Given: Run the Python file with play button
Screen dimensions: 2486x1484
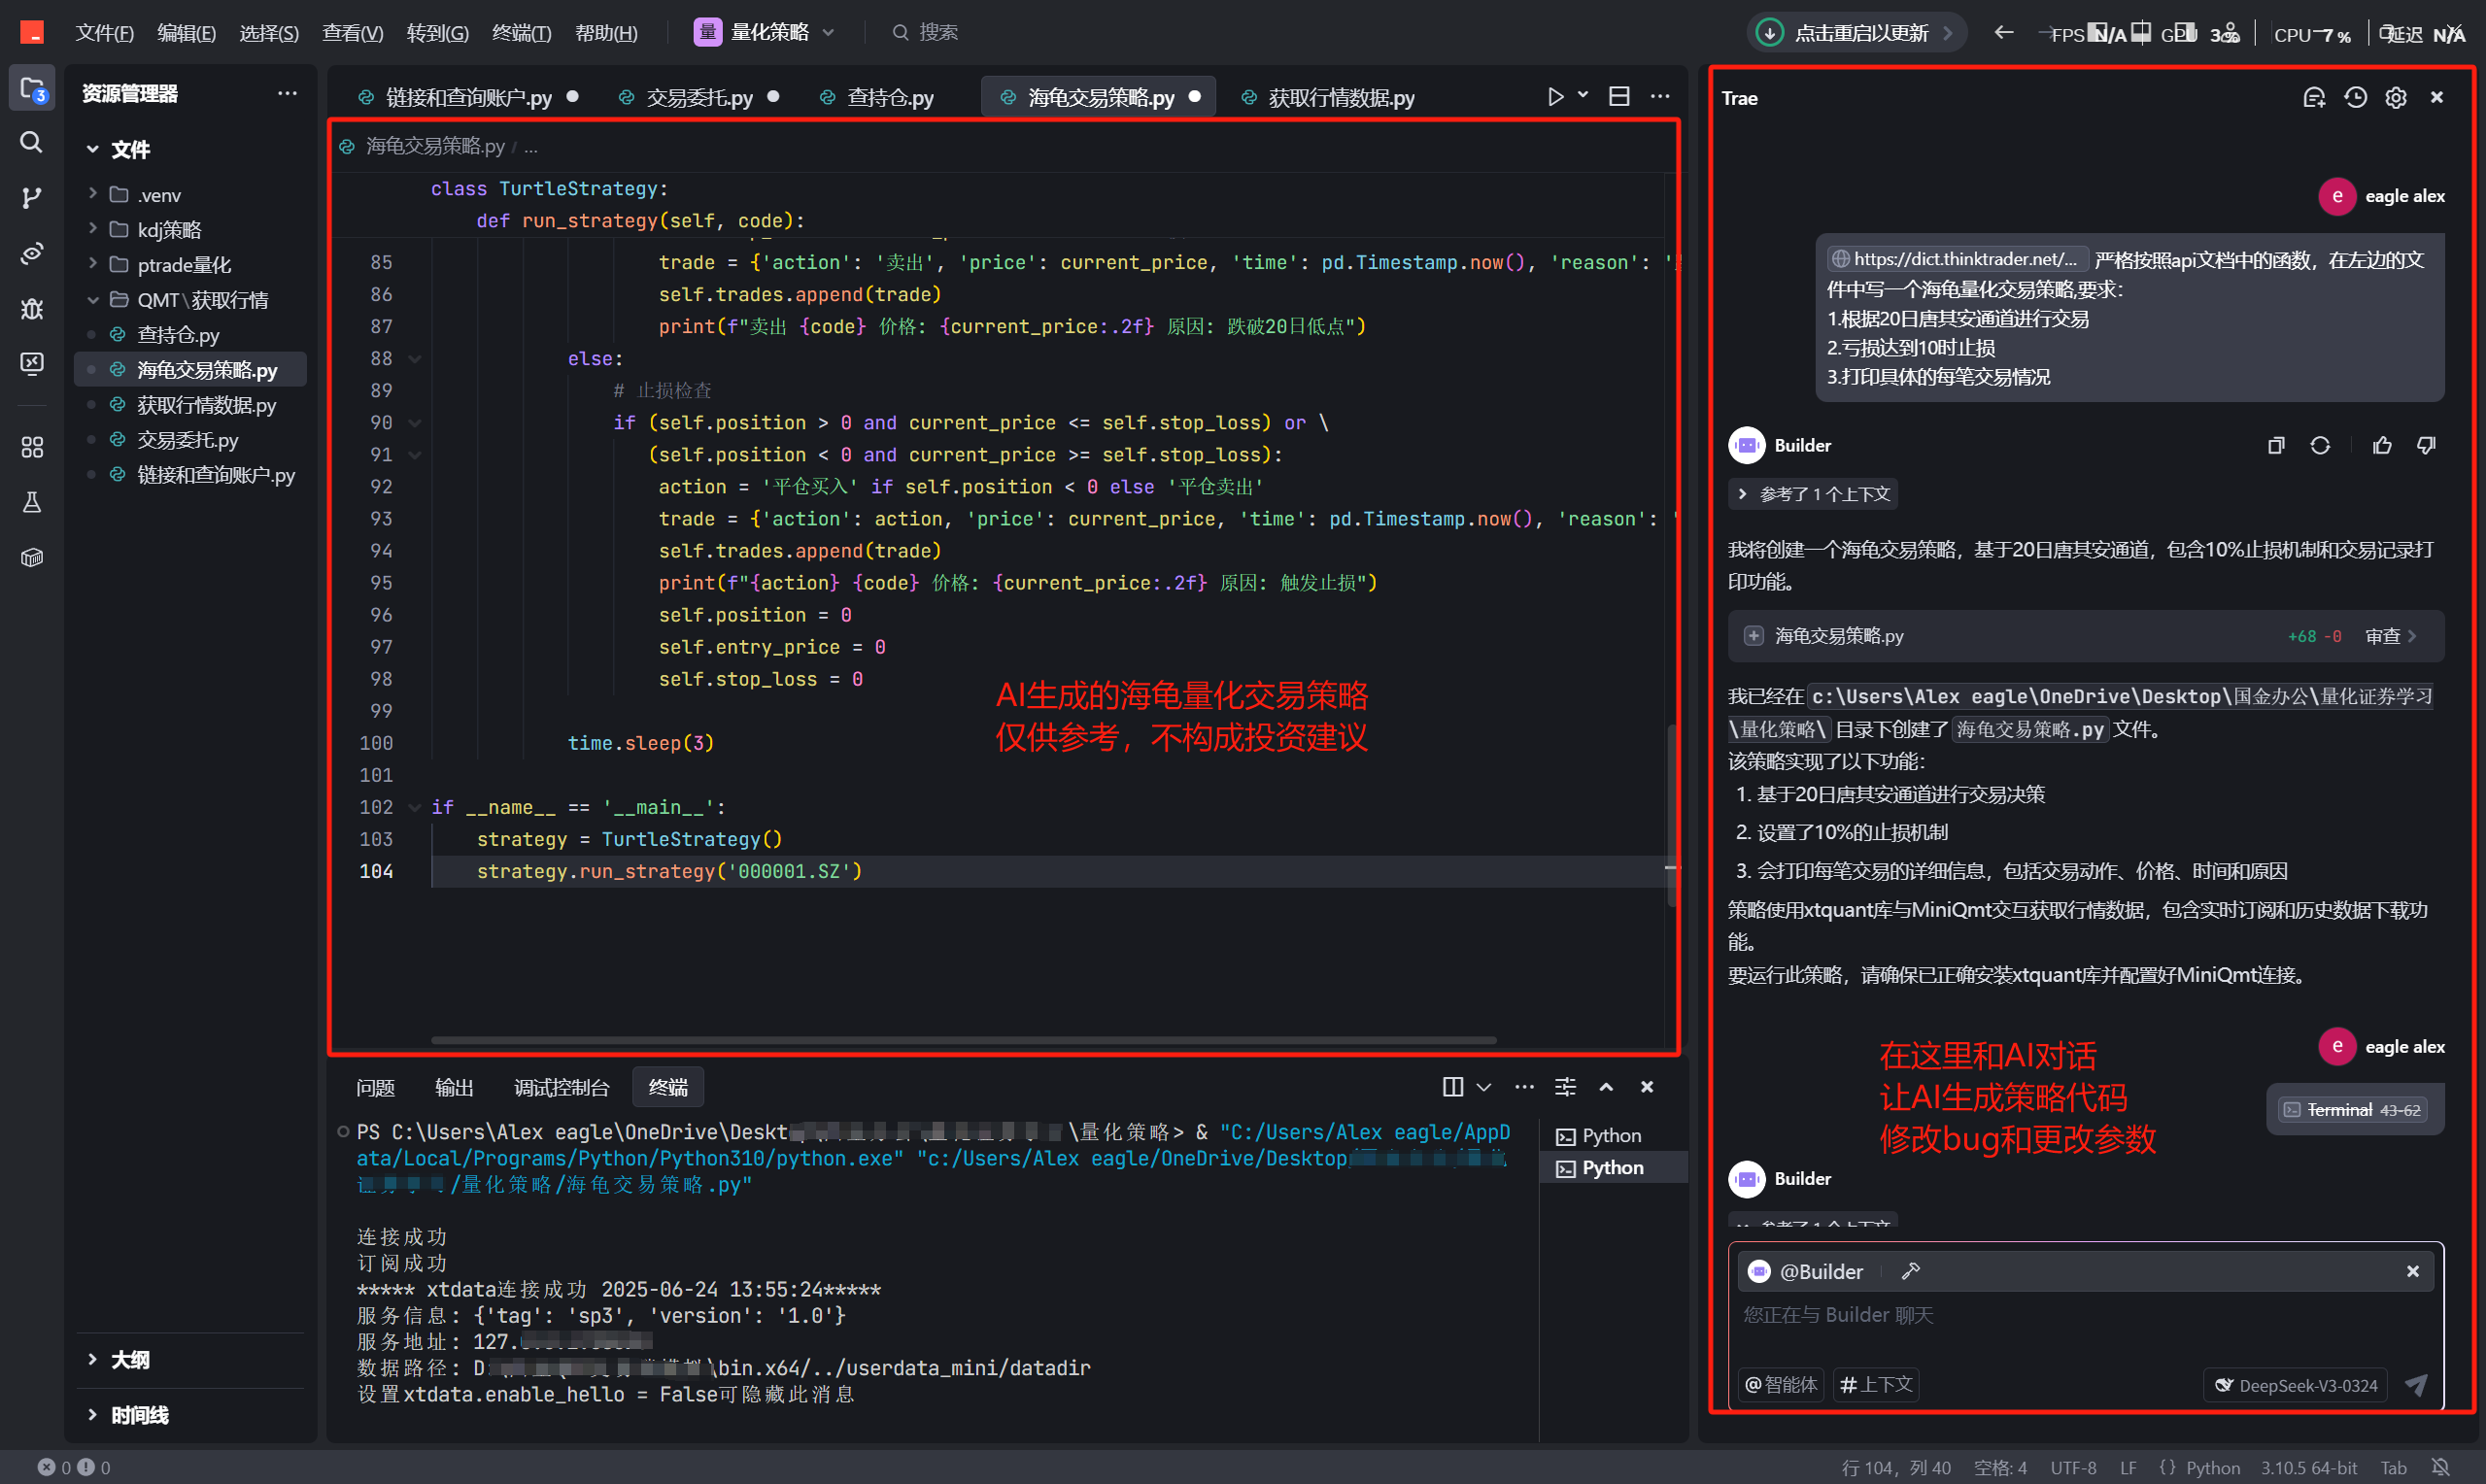Looking at the screenshot, I should click(1555, 97).
